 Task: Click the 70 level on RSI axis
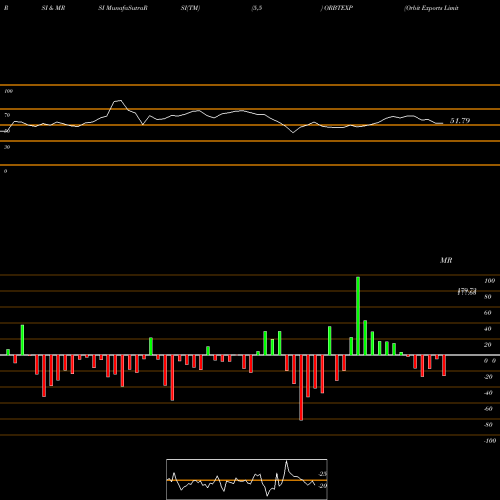(7, 115)
